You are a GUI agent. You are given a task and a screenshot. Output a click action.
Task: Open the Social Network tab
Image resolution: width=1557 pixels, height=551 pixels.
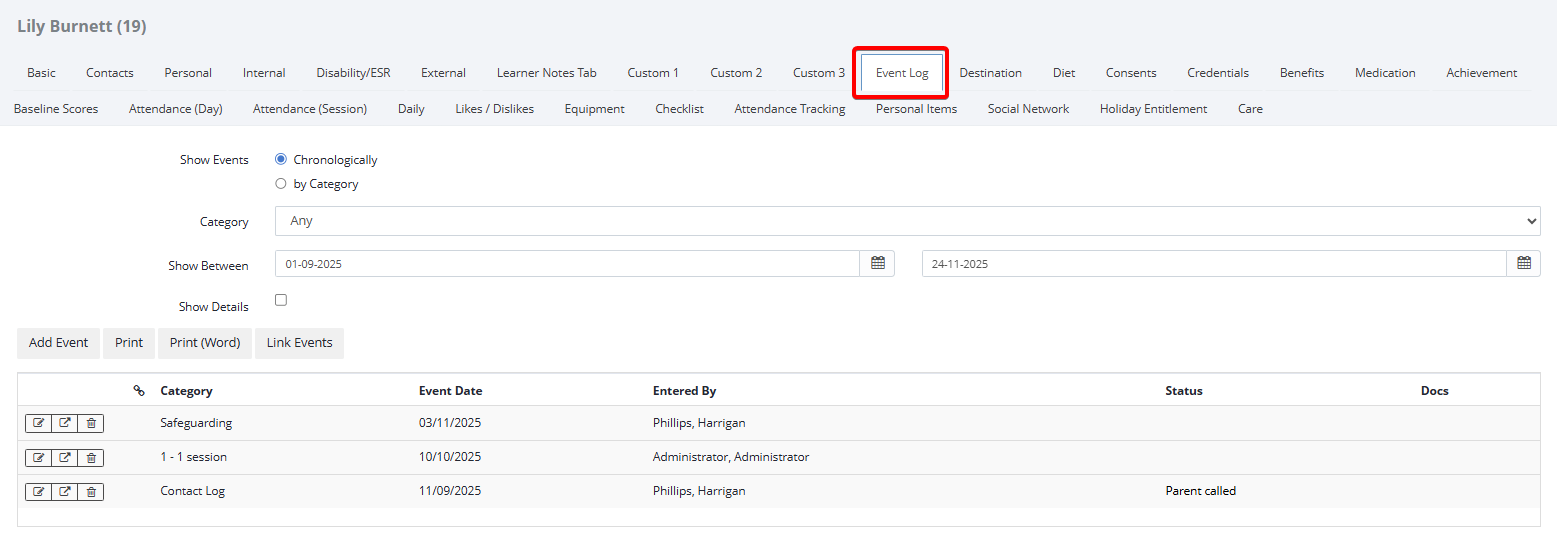(1028, 109)
